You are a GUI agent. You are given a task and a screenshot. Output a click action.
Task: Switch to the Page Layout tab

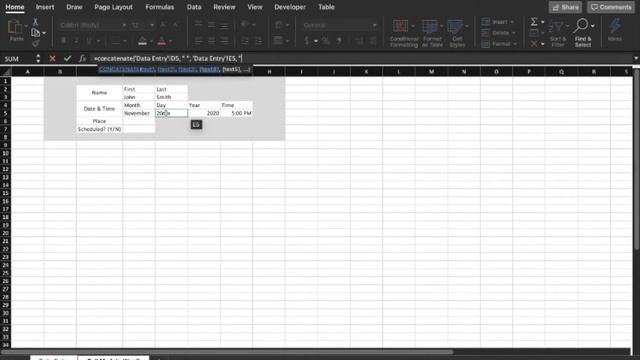coord(113,7)
